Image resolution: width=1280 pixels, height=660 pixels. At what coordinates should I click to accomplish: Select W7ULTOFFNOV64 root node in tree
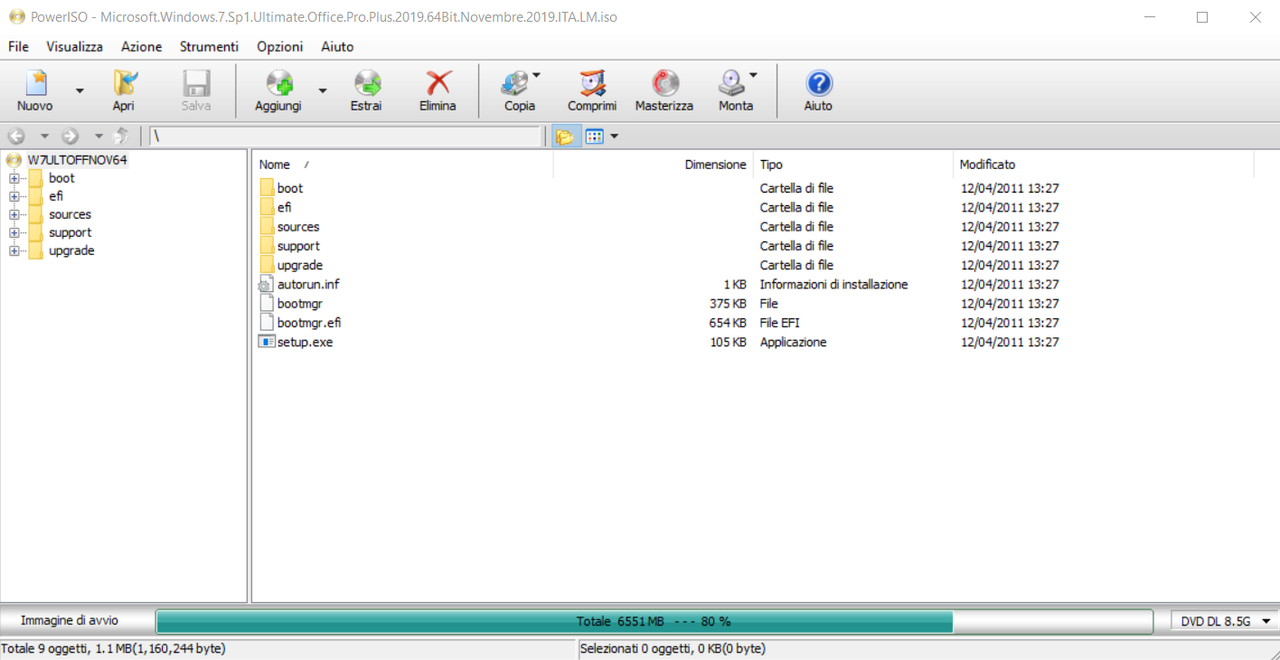click(x=77, y=160)
